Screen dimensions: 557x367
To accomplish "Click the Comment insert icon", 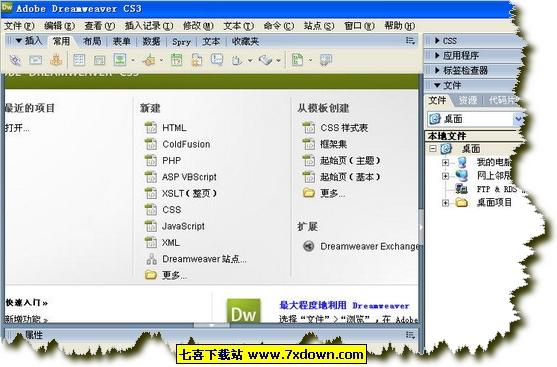I will coord(217,60).
